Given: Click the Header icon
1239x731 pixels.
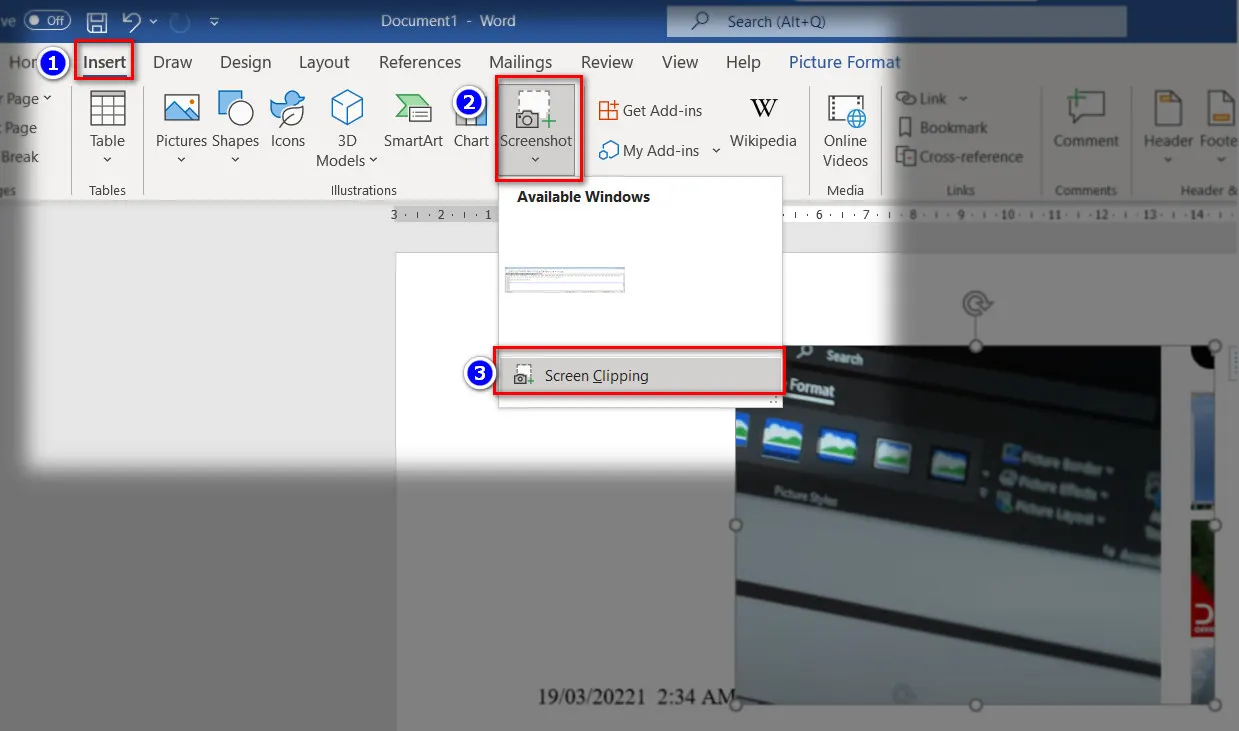Looking at the screenshot, I should pos(1168,108).
